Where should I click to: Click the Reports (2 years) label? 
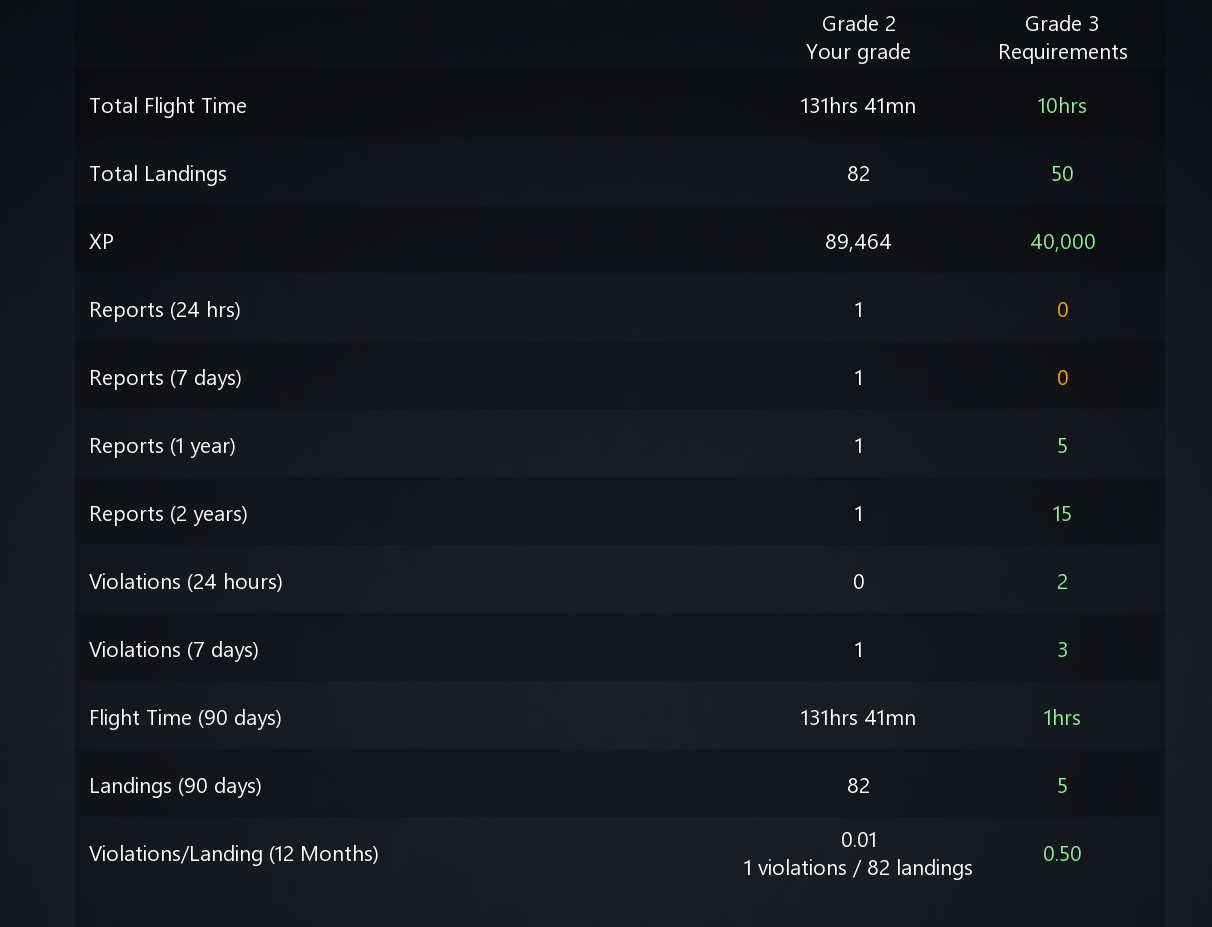click(168, 514)
